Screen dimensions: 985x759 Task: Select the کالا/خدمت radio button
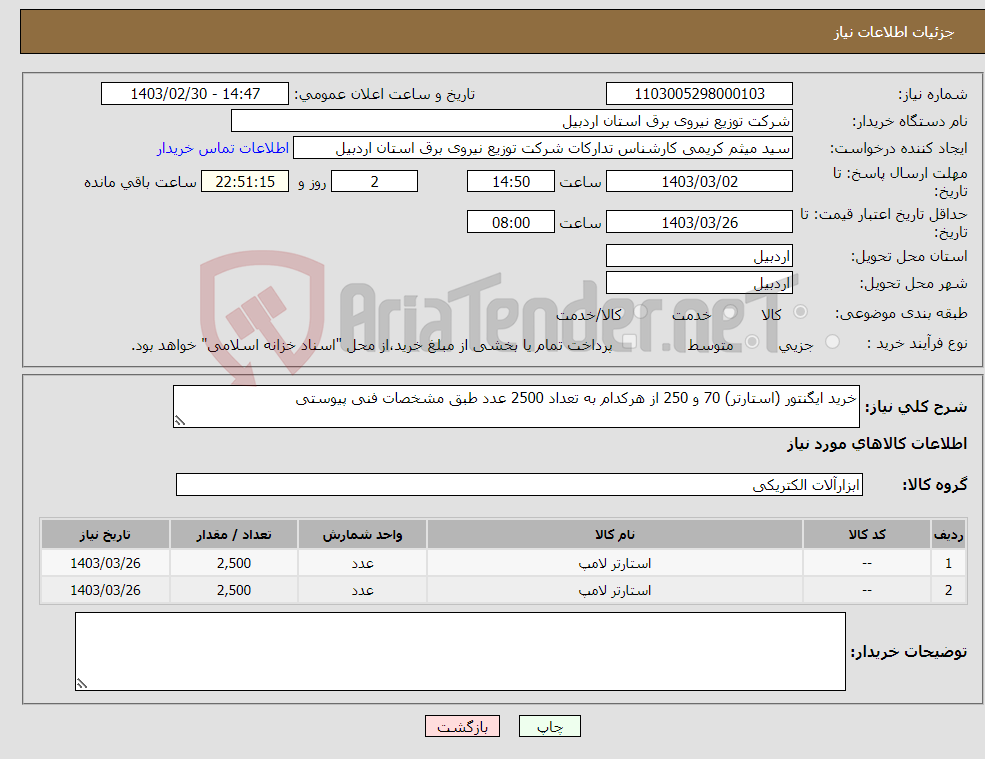(x=640, y=312)
